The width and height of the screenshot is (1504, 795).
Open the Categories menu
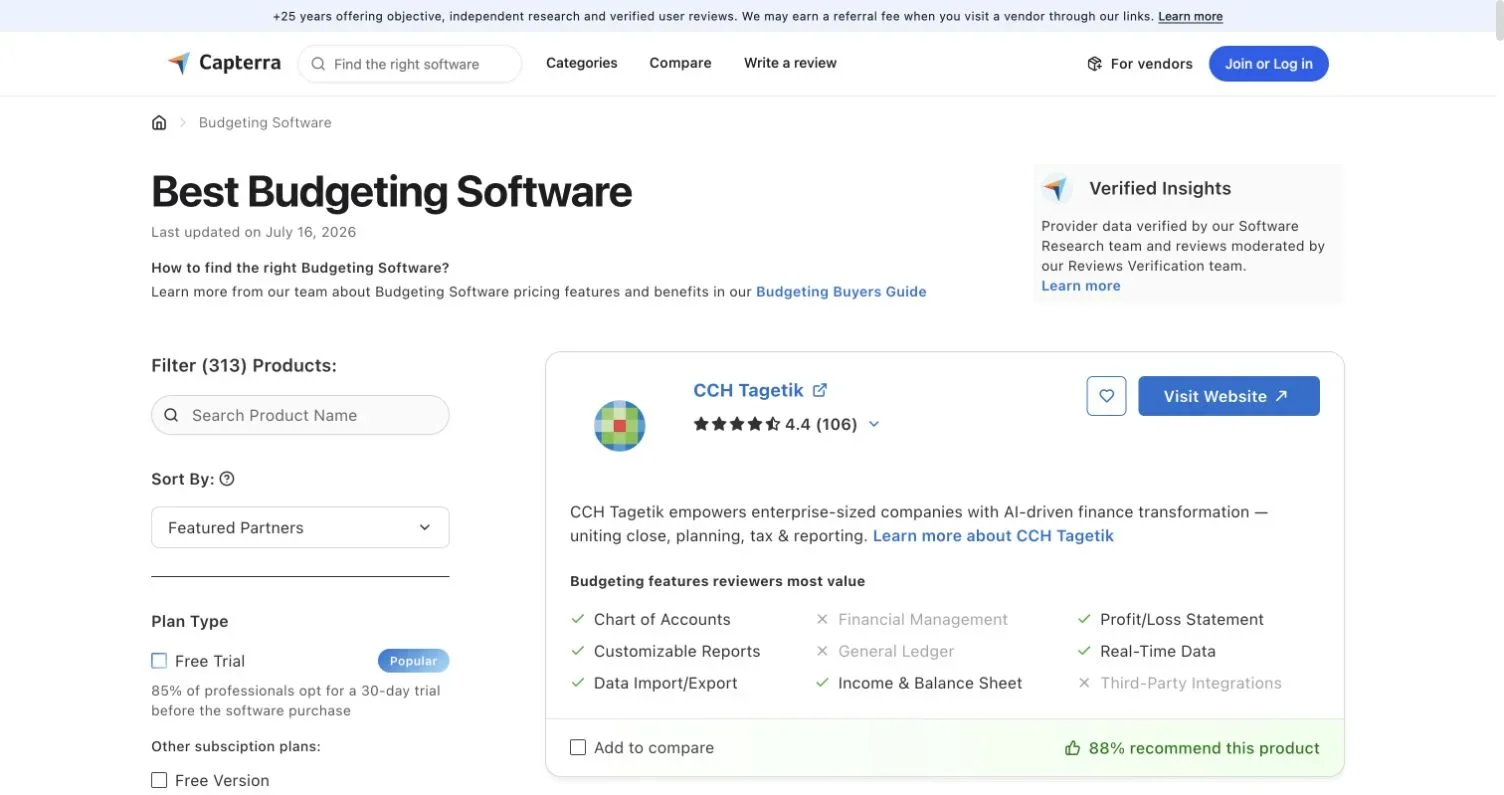click(582, 63)
